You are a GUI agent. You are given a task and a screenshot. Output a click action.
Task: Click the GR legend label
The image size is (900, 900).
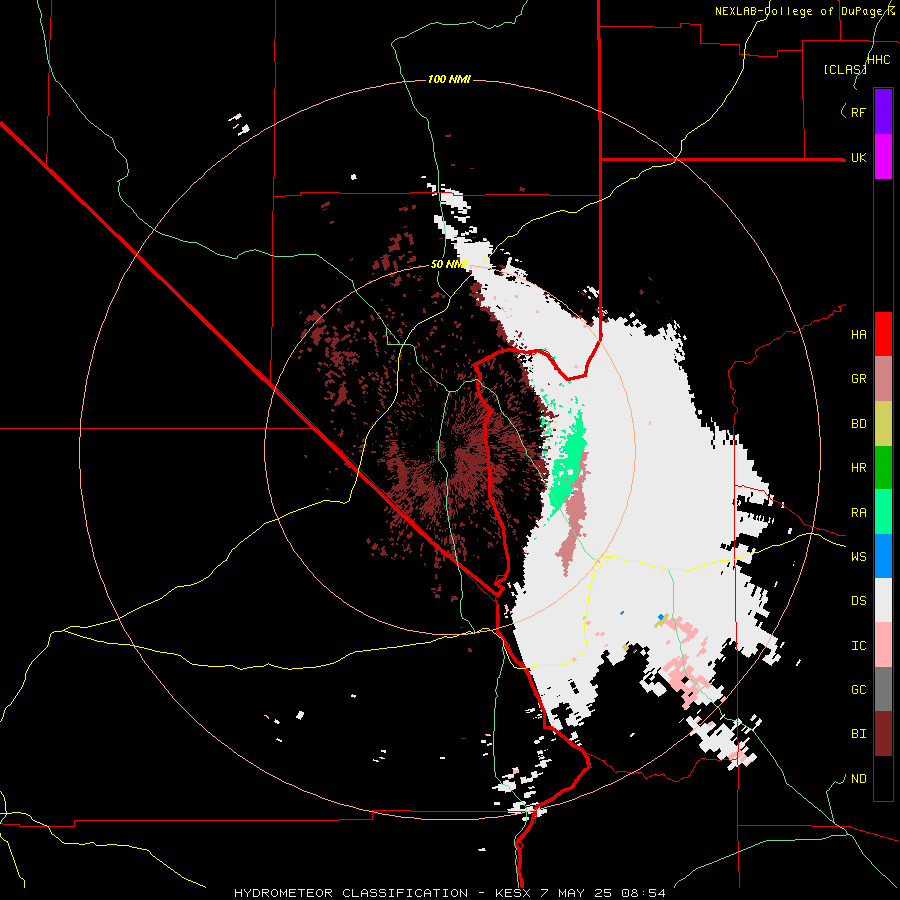pyautogui.click(x=859, y=379)
